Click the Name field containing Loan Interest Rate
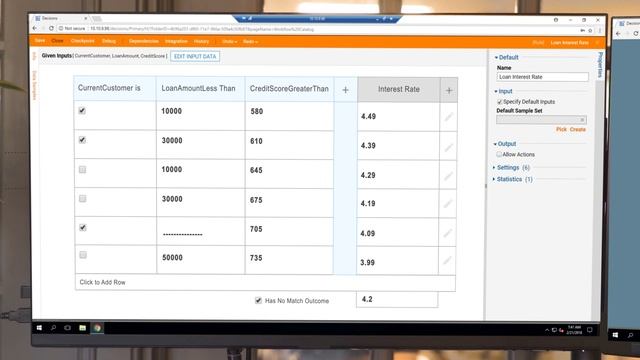Screen dimensions: 640x360 (x=542, y=77)
